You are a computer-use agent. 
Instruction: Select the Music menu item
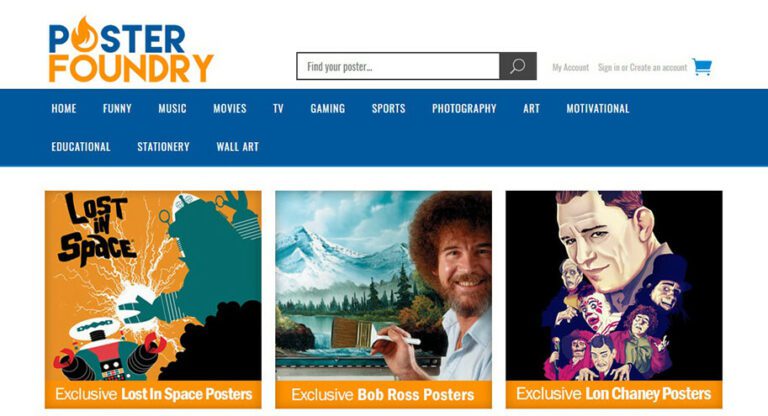(172, 108)
